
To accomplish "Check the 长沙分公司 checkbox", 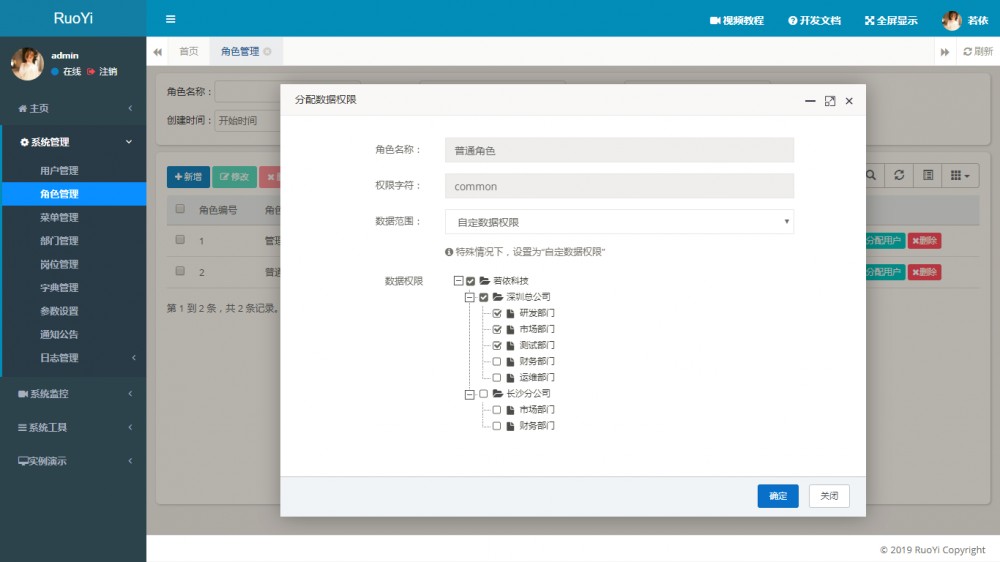I will [x=483, y=394].
